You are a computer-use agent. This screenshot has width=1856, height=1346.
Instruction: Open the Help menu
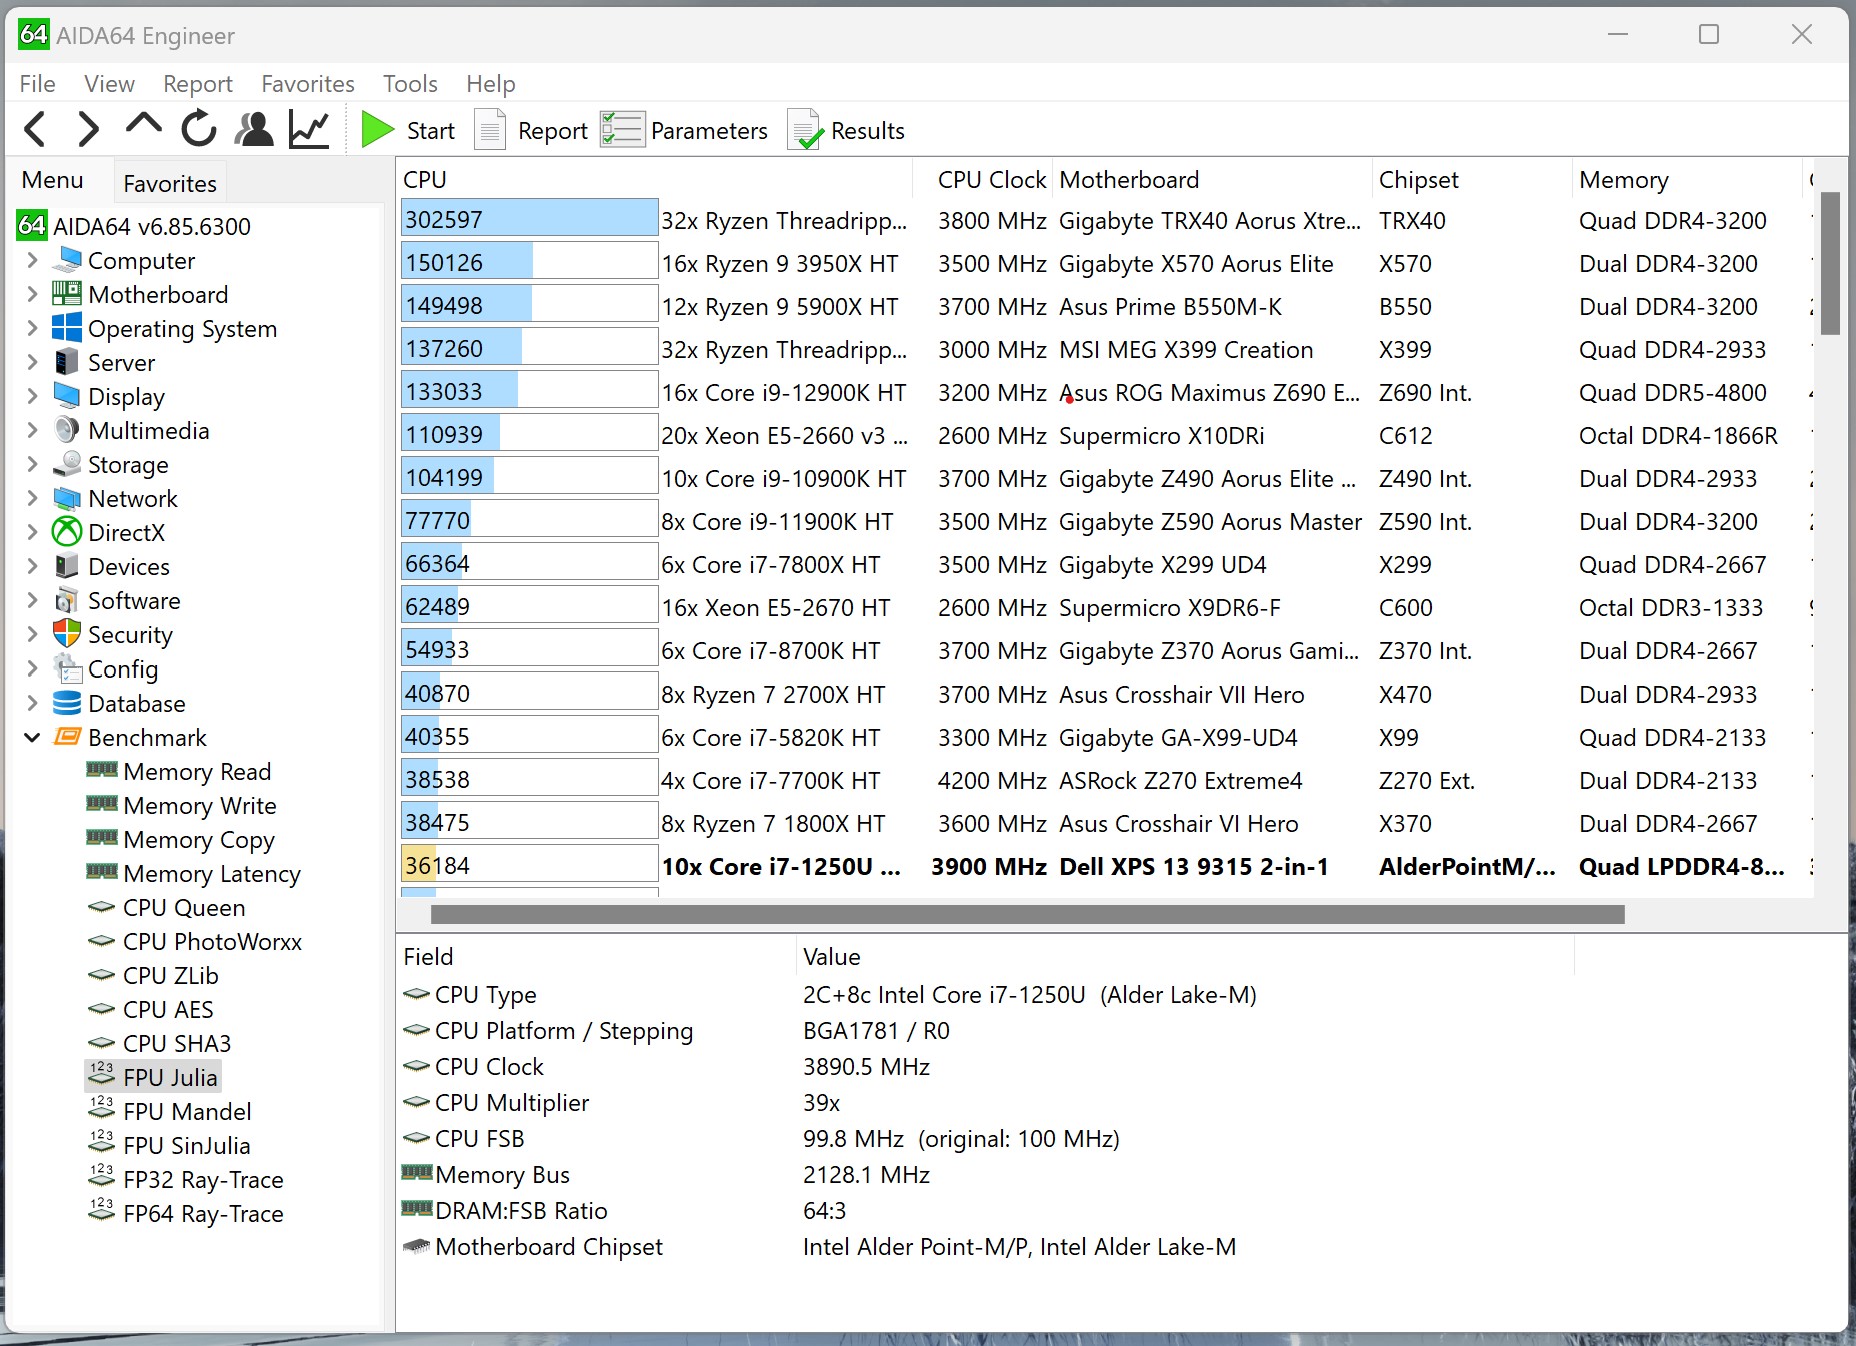(491, 84)
